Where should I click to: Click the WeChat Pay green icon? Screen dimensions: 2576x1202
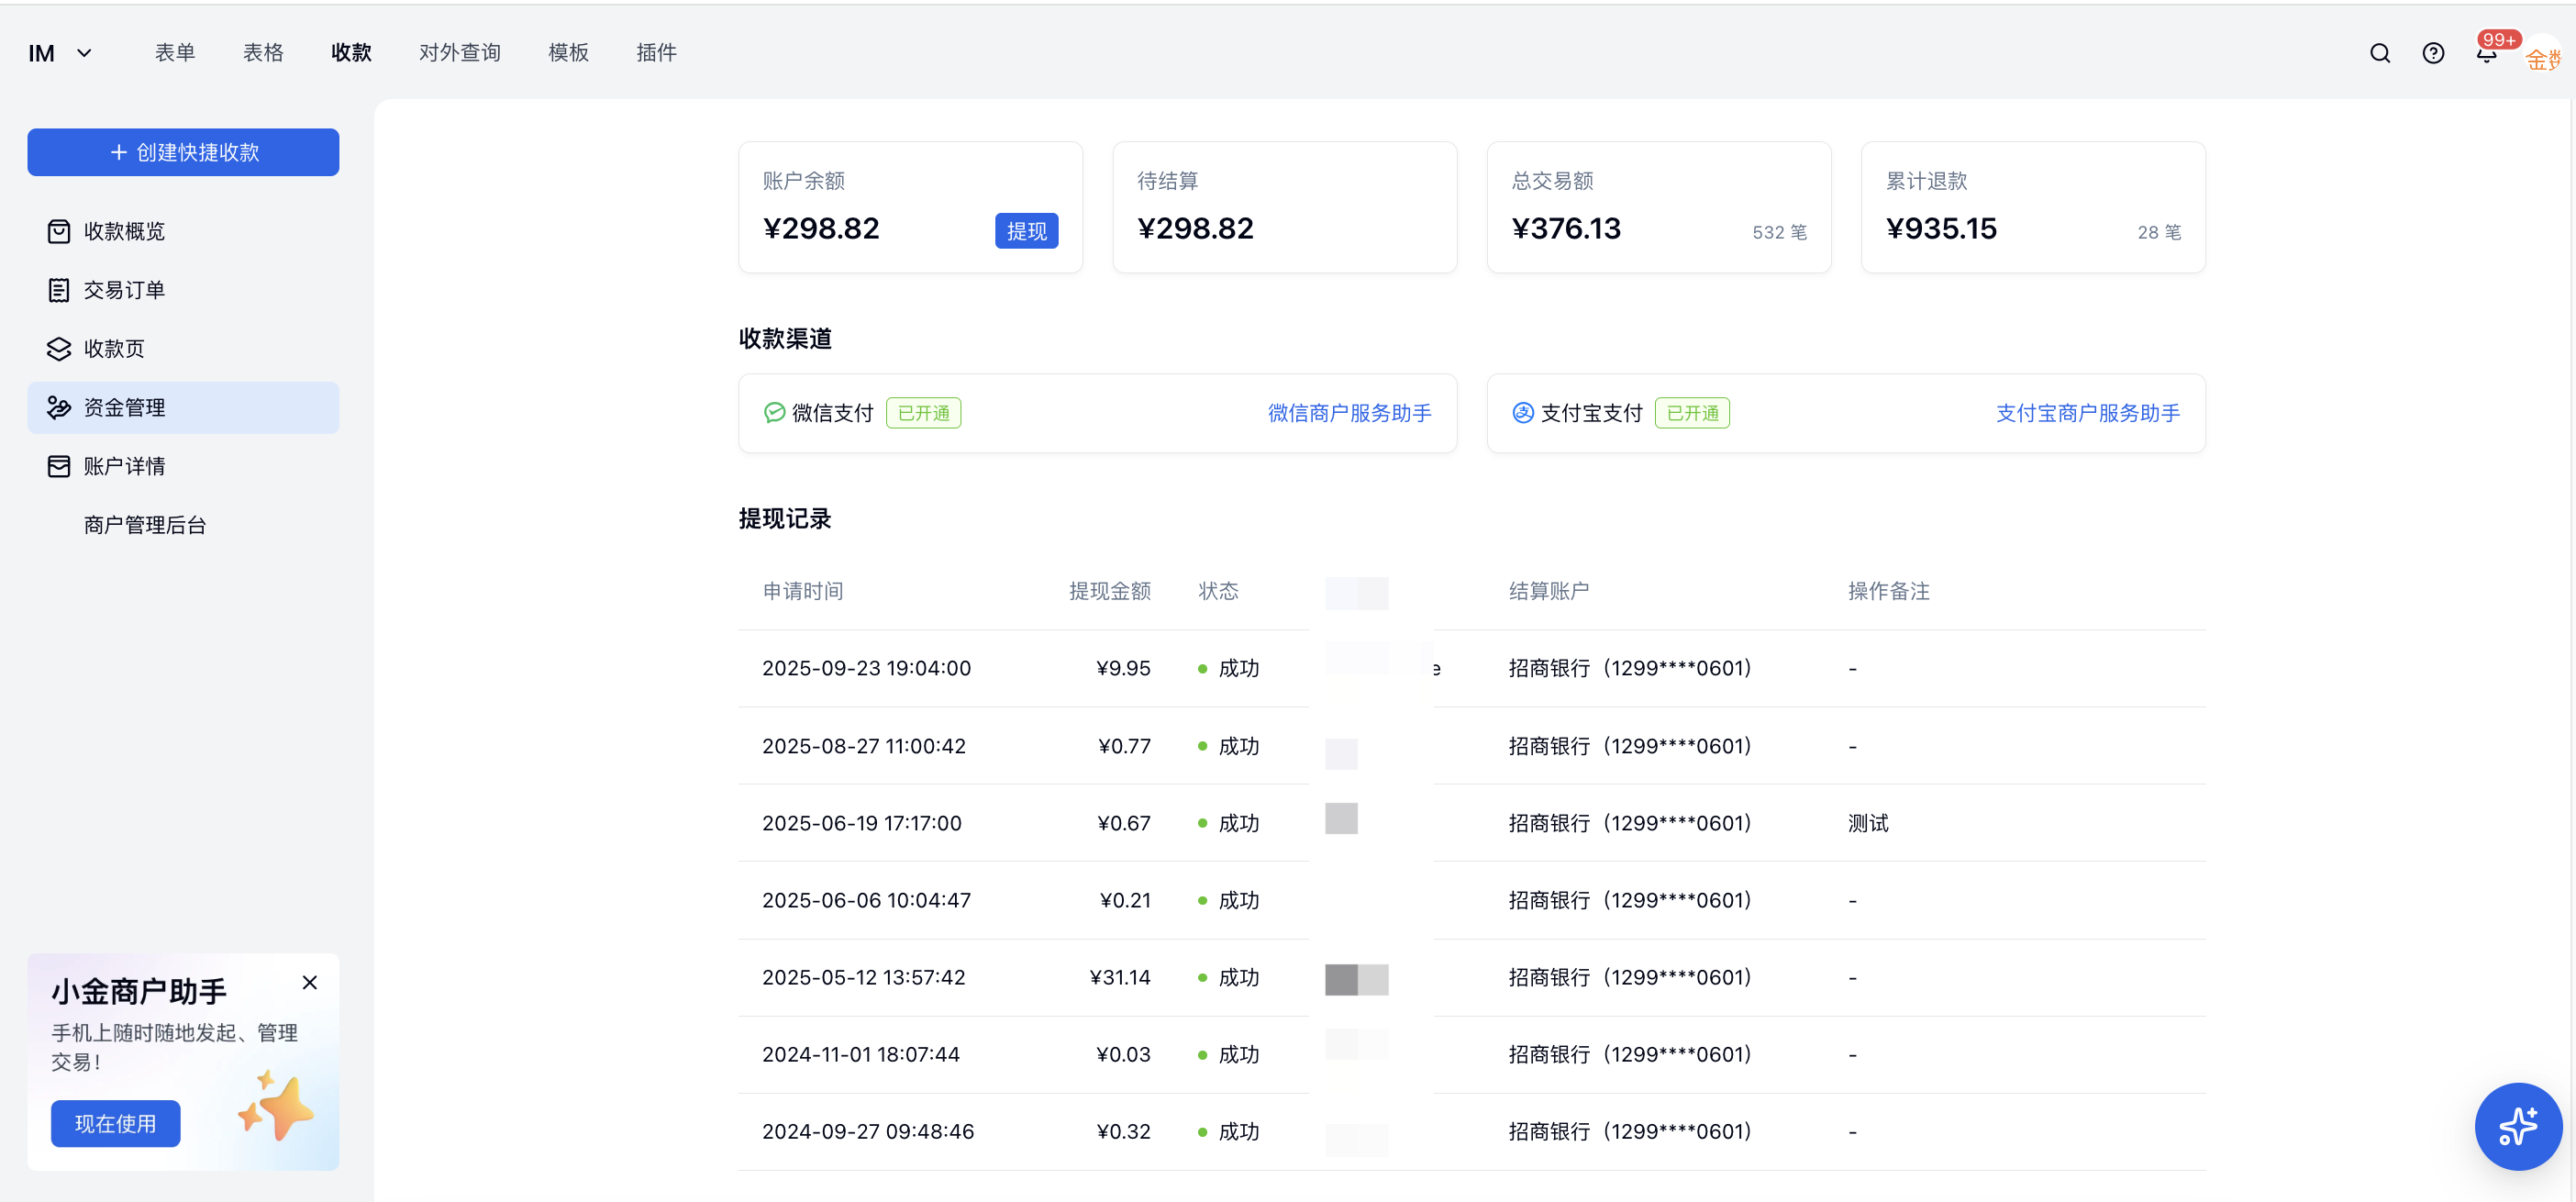(774, 413)
